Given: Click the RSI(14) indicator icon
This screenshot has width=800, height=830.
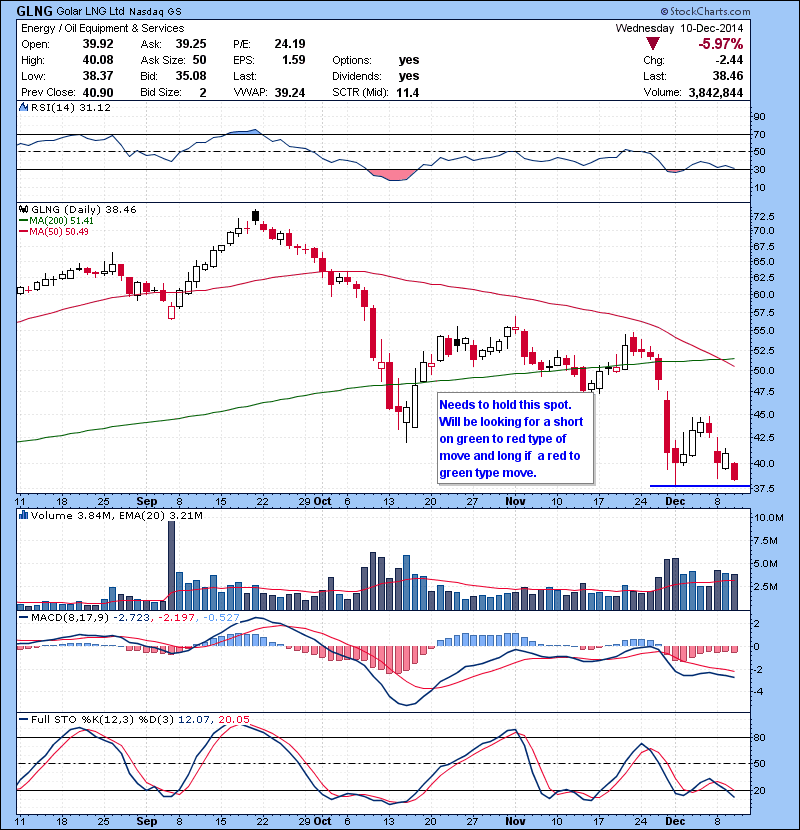Looking at the screenshot, I should pos(23,107).
